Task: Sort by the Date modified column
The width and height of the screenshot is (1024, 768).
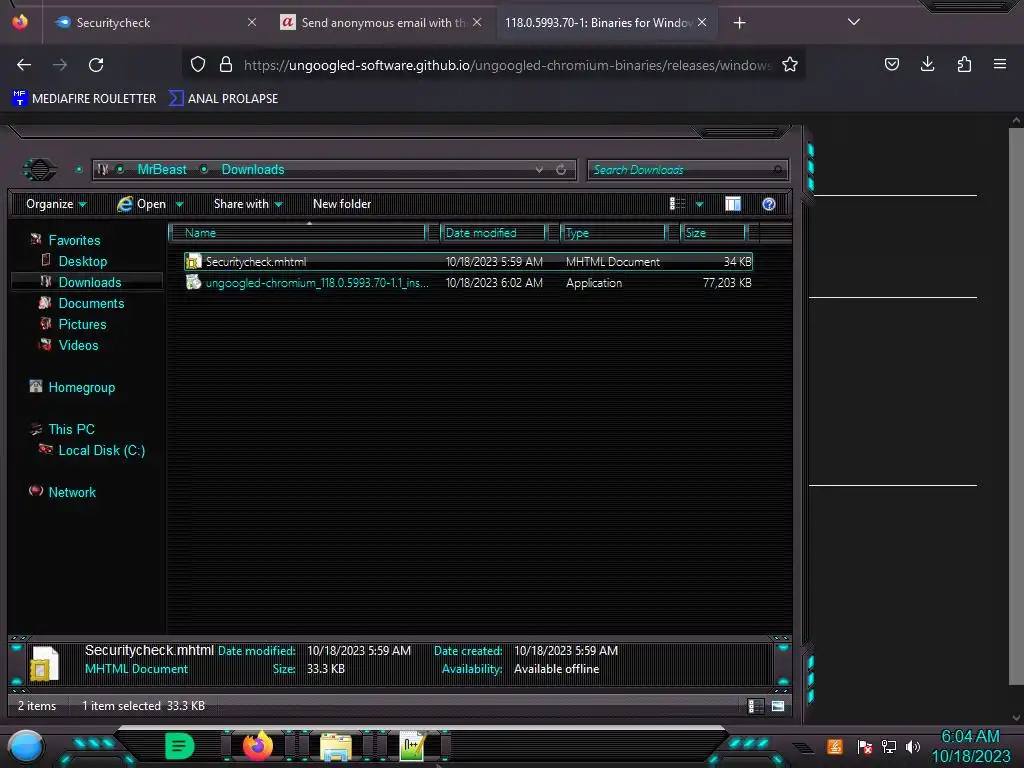Action: [492, 233]
